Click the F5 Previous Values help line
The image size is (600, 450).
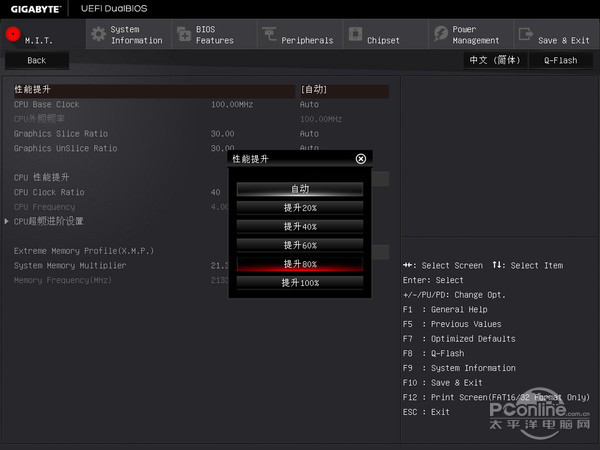pos(452,324)
